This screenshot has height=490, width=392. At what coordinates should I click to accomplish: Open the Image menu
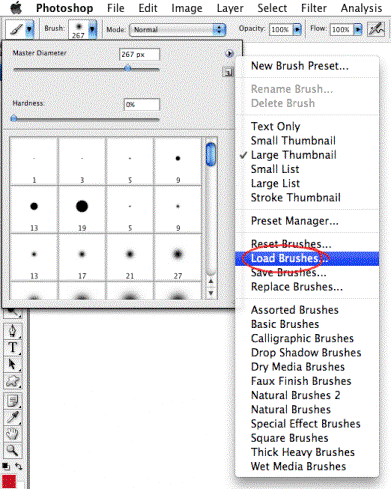click(187, 8)
